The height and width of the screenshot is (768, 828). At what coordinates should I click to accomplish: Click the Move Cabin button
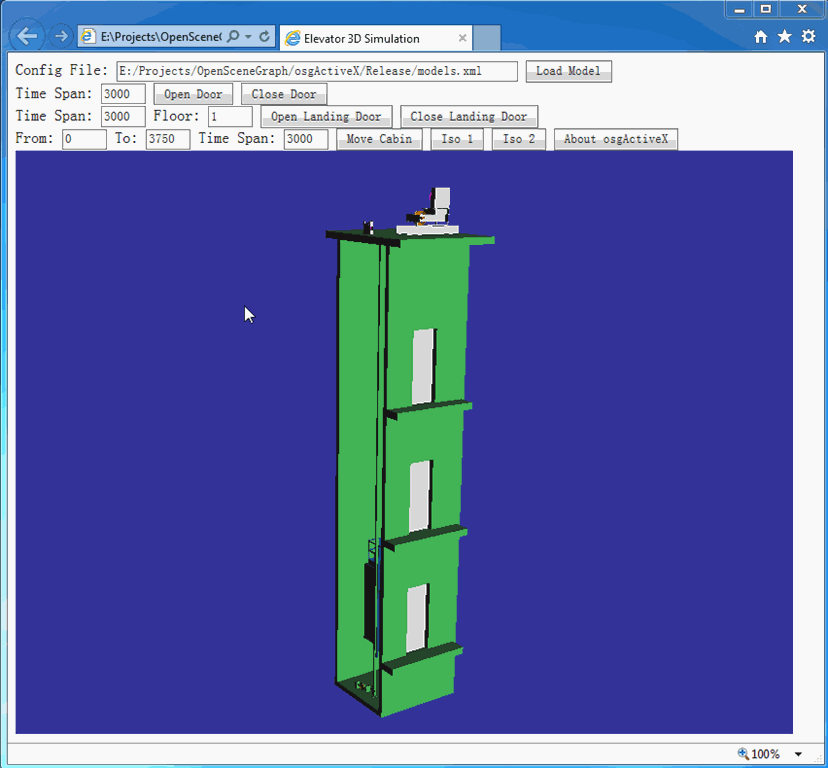[x=379, y=139]
